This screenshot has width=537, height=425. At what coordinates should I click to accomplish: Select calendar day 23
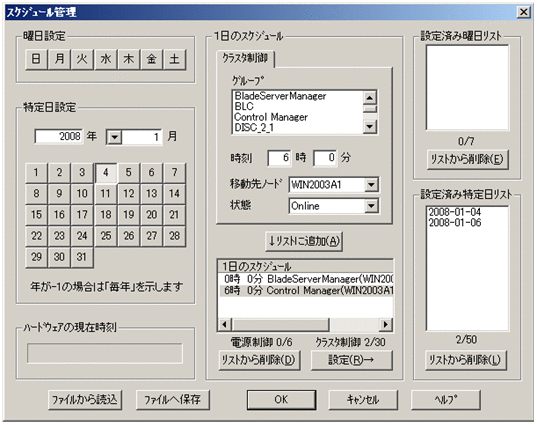pyautogui.click(x=59, y=236)
